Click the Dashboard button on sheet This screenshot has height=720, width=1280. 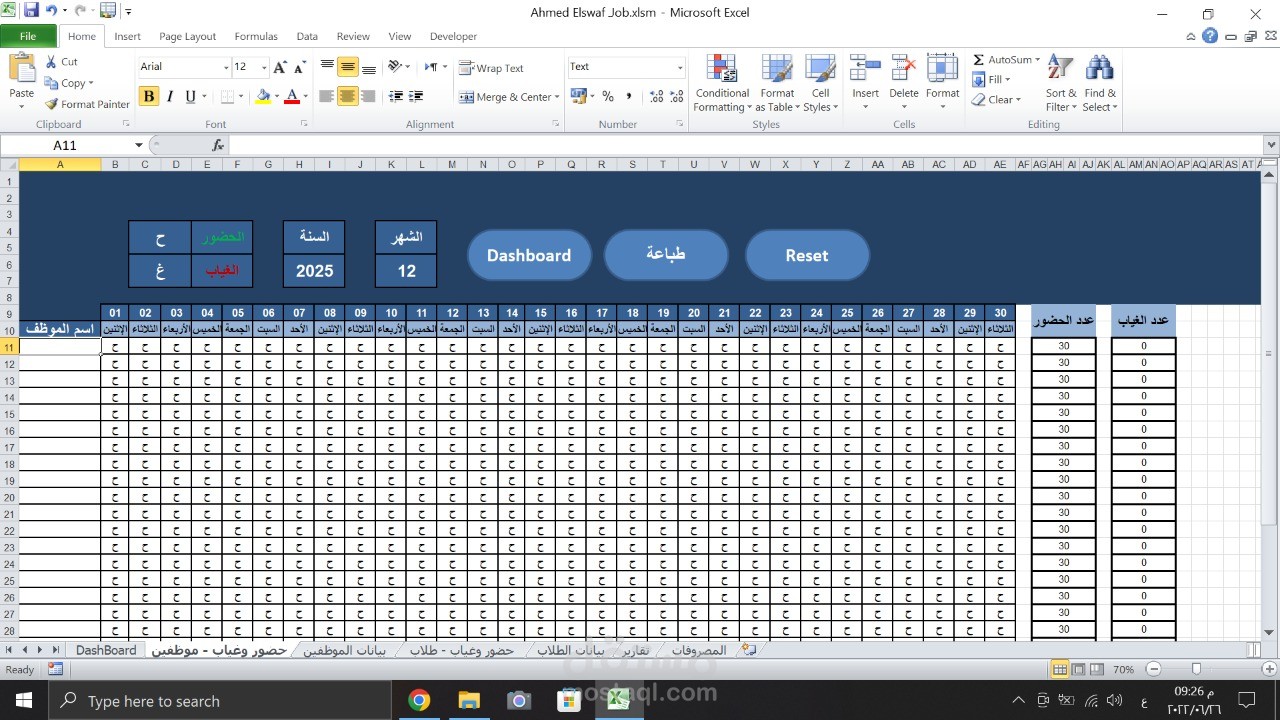(x=528, y=255)
